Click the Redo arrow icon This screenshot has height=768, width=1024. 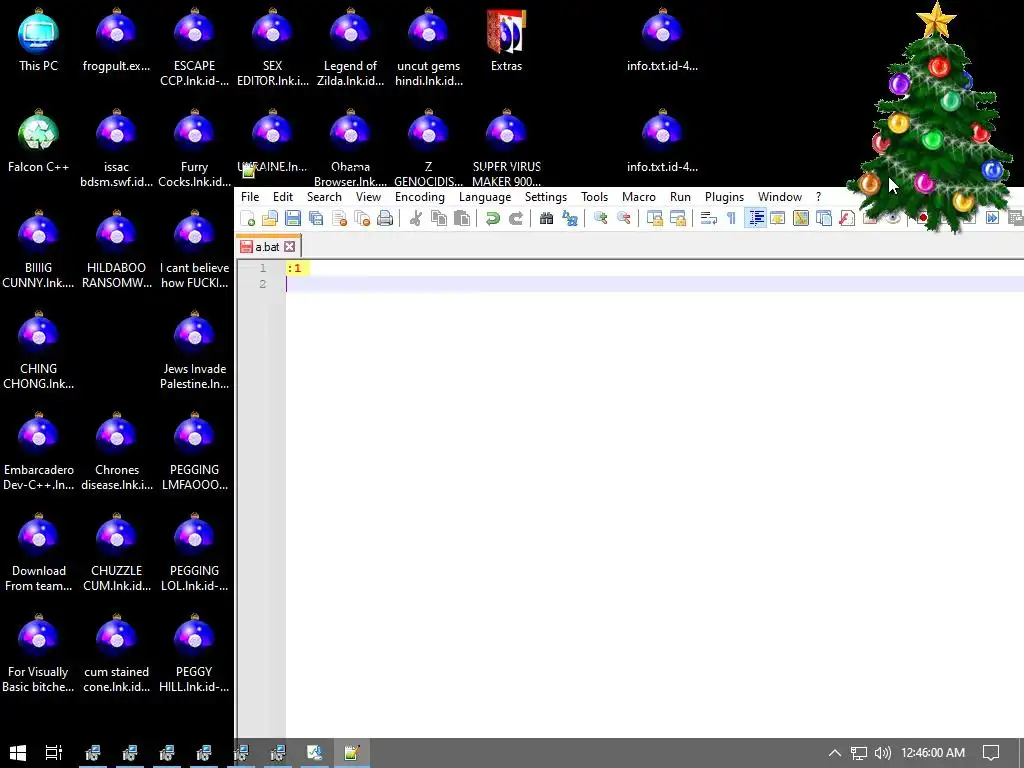[x=516, y=218]
